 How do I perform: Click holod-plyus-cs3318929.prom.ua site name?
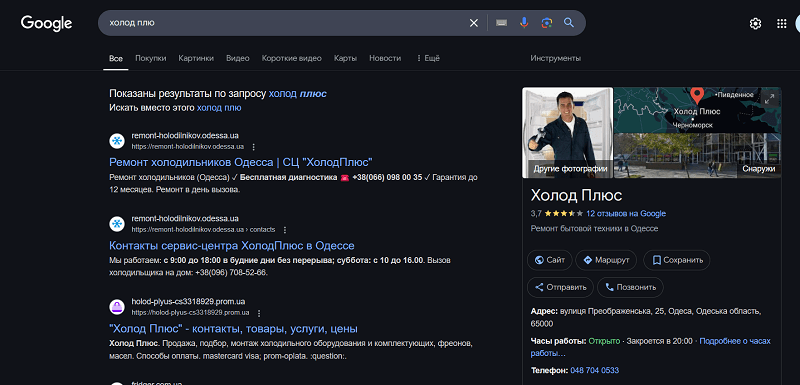coord(188,302)
